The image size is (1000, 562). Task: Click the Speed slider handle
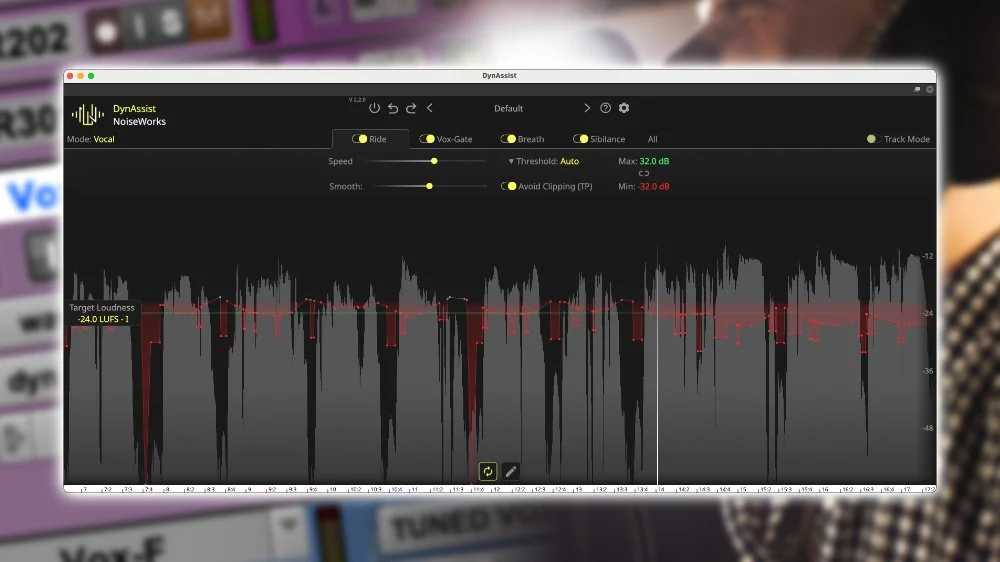(434, 161)
